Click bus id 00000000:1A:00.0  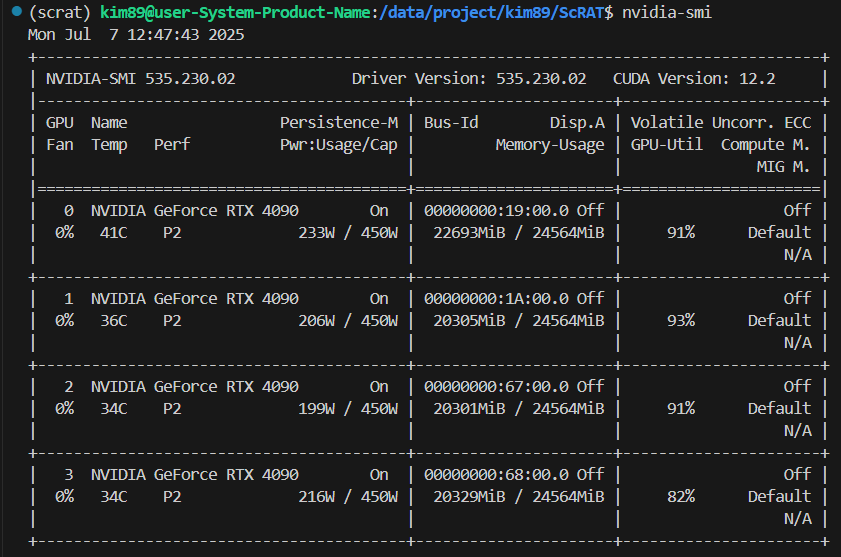click(x=497, y=299)
